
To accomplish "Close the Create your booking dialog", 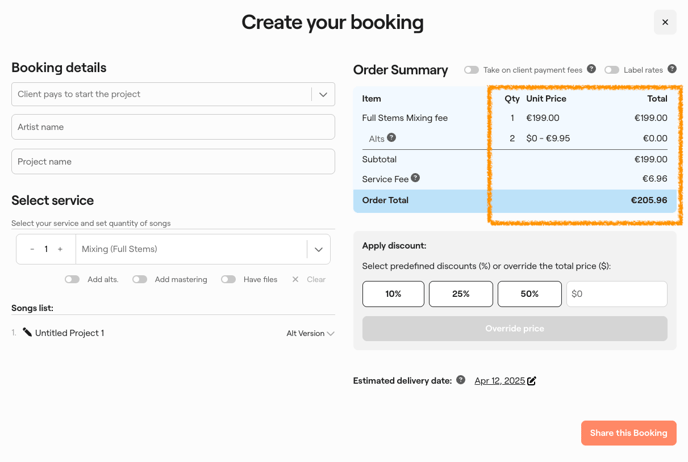I will coord(665,22).
